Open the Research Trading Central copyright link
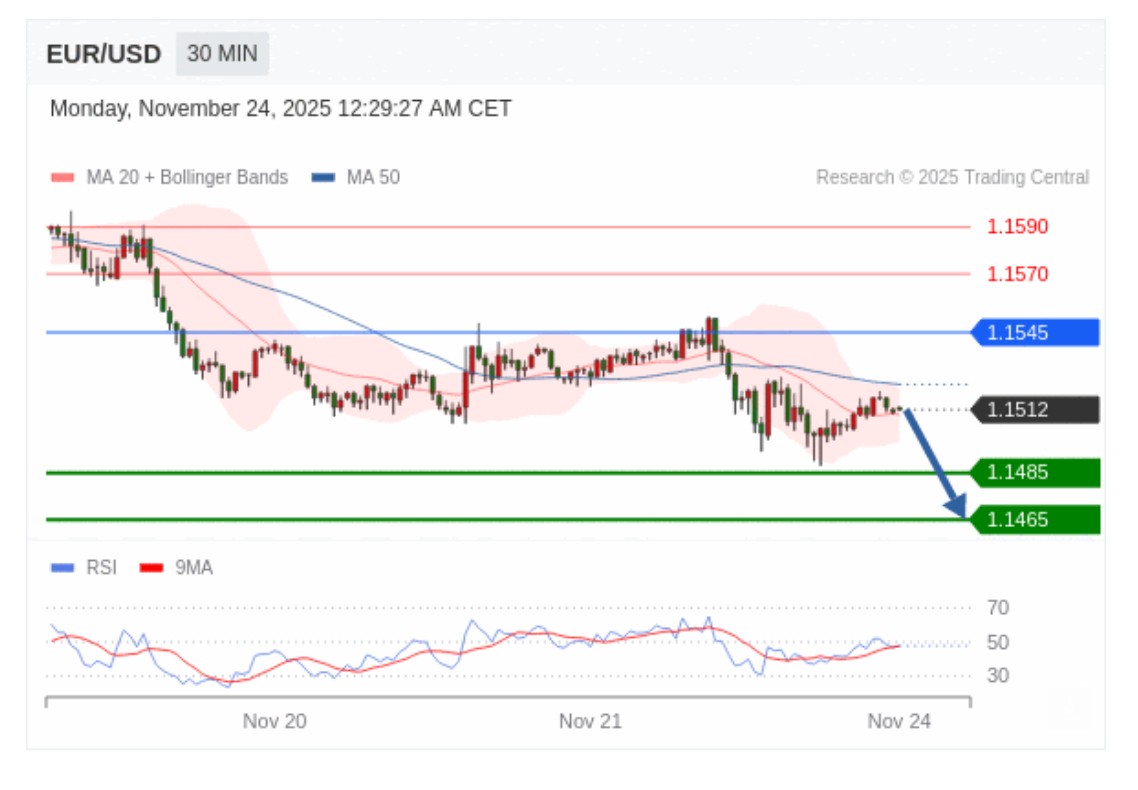 click(x=952, y=178)
